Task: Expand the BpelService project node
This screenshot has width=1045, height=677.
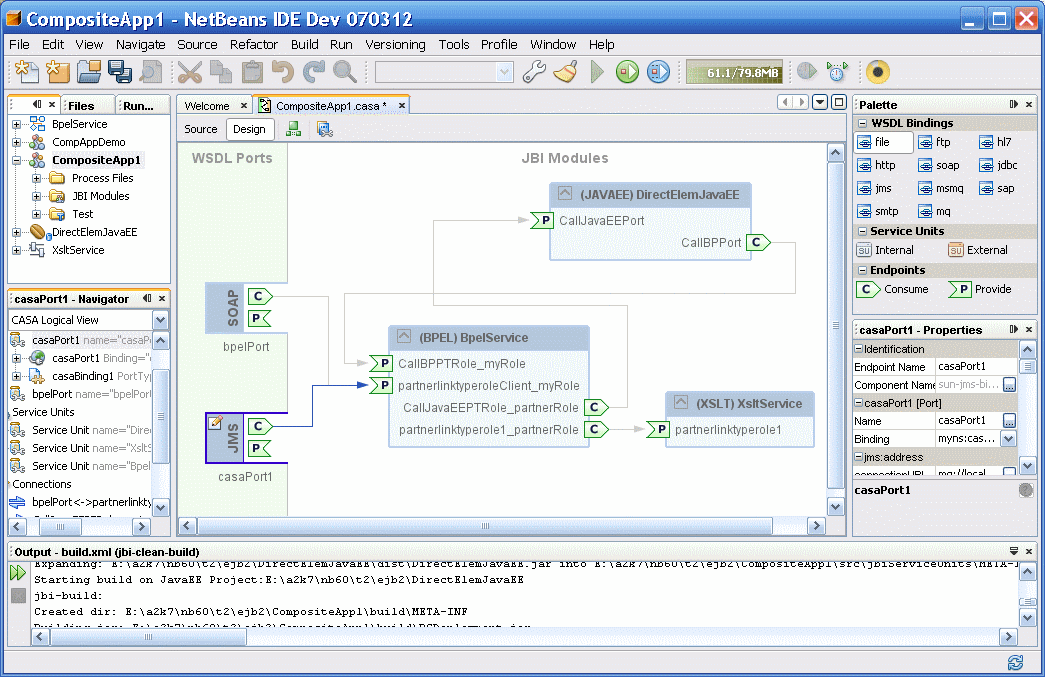Action: click(x=17, y=124)
